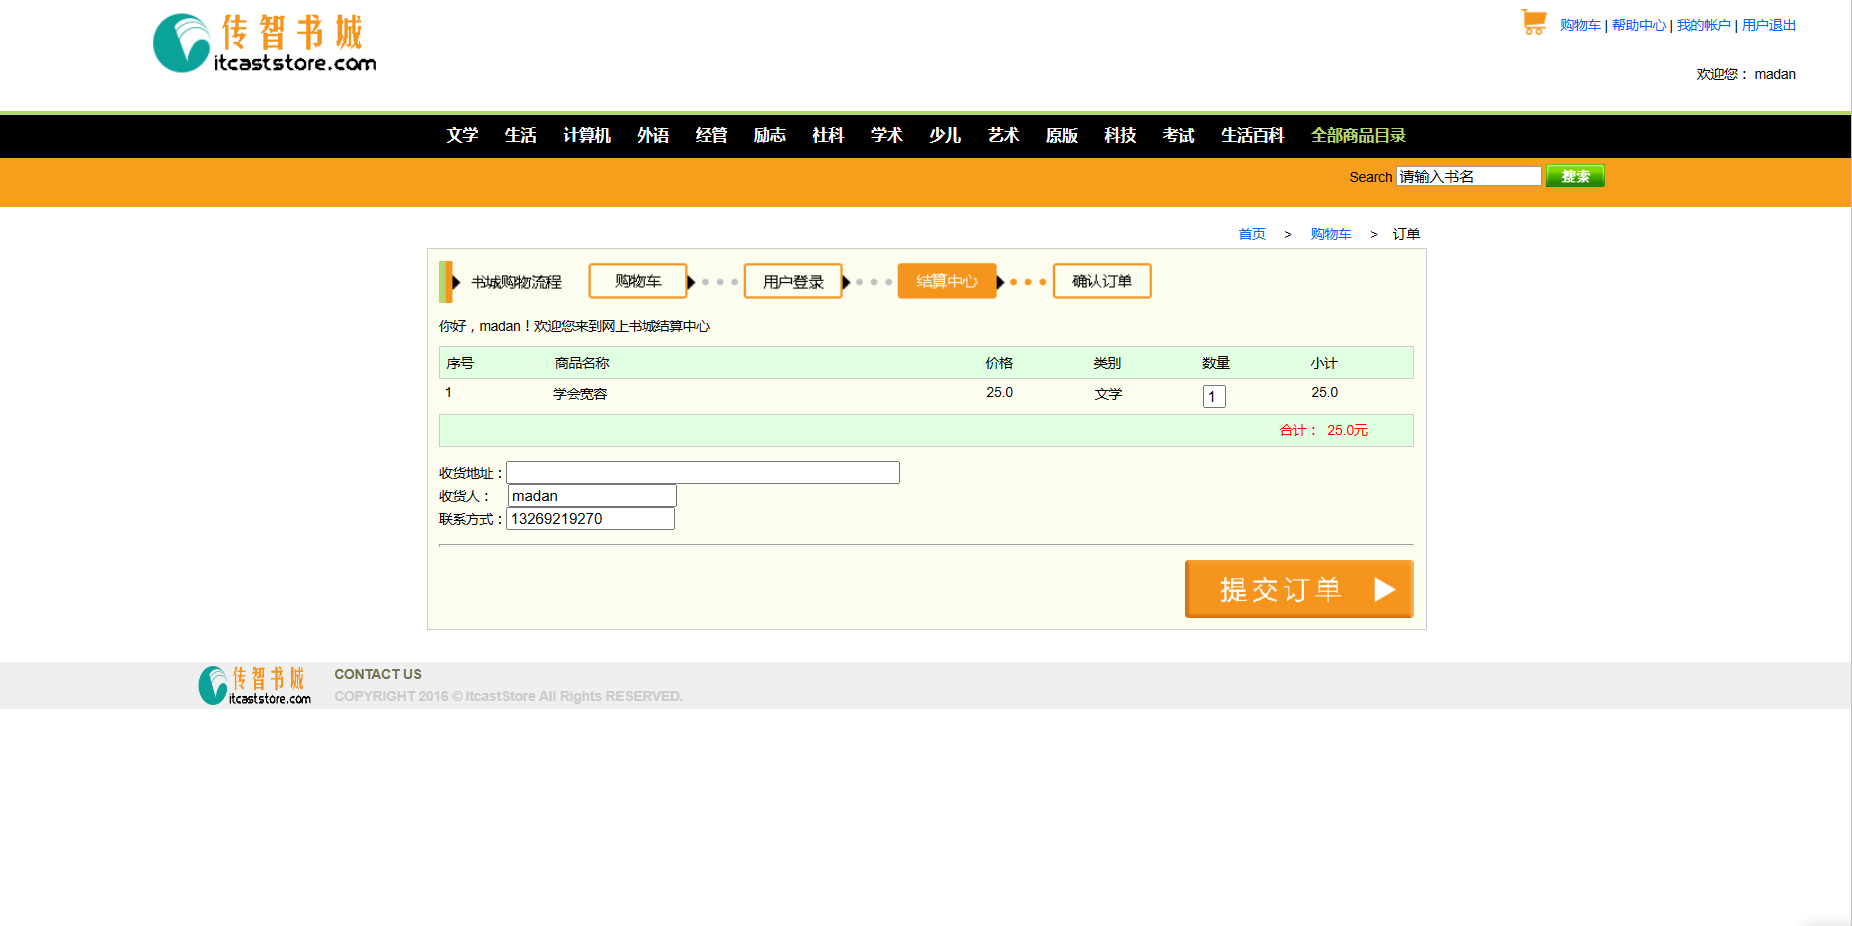Image resolution: width=1852 pixels, height=926 pixels.
Task: Click the 用户登录 step box
Action: pyautogui.click(x=793, y=281)
